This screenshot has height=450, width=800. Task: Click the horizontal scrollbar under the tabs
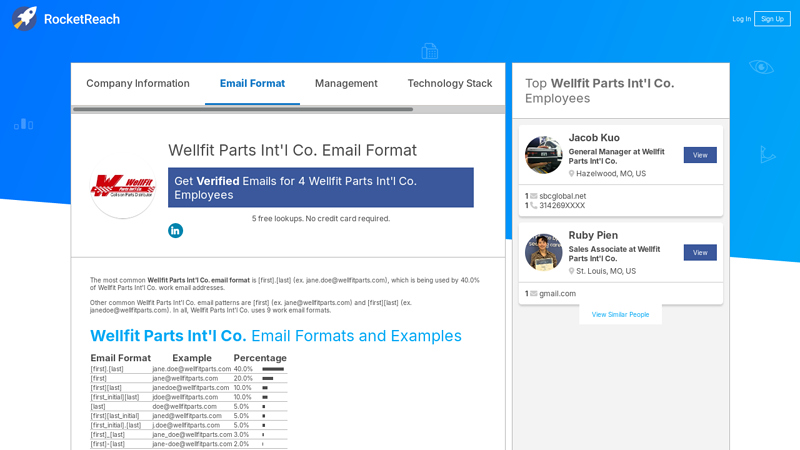243,109
